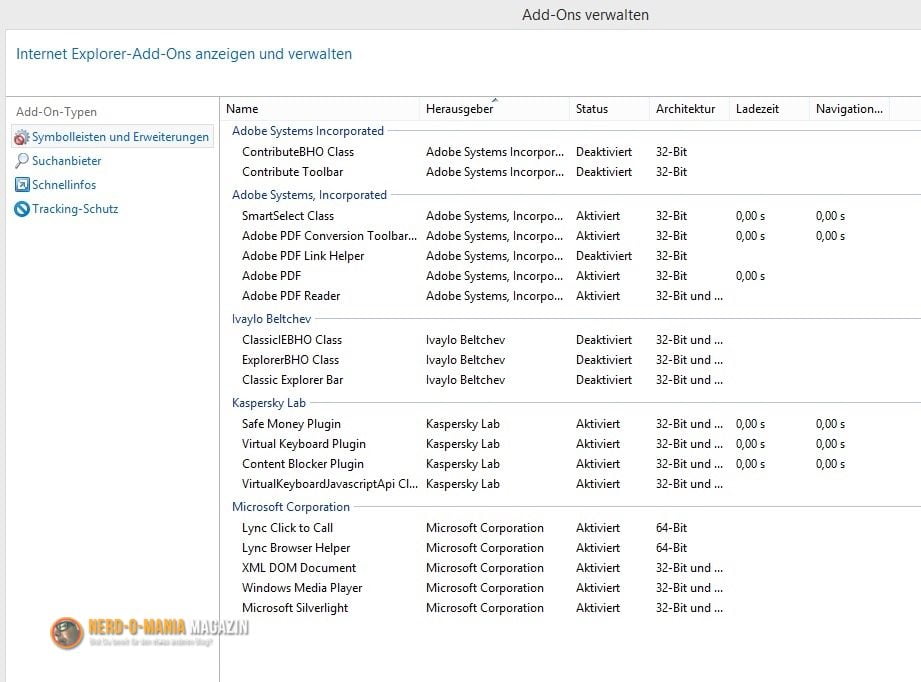The image size is (921, 682).
Task: Select the VirtualKeyboardJavascriptApi add-on
Action: click(330, 484)
